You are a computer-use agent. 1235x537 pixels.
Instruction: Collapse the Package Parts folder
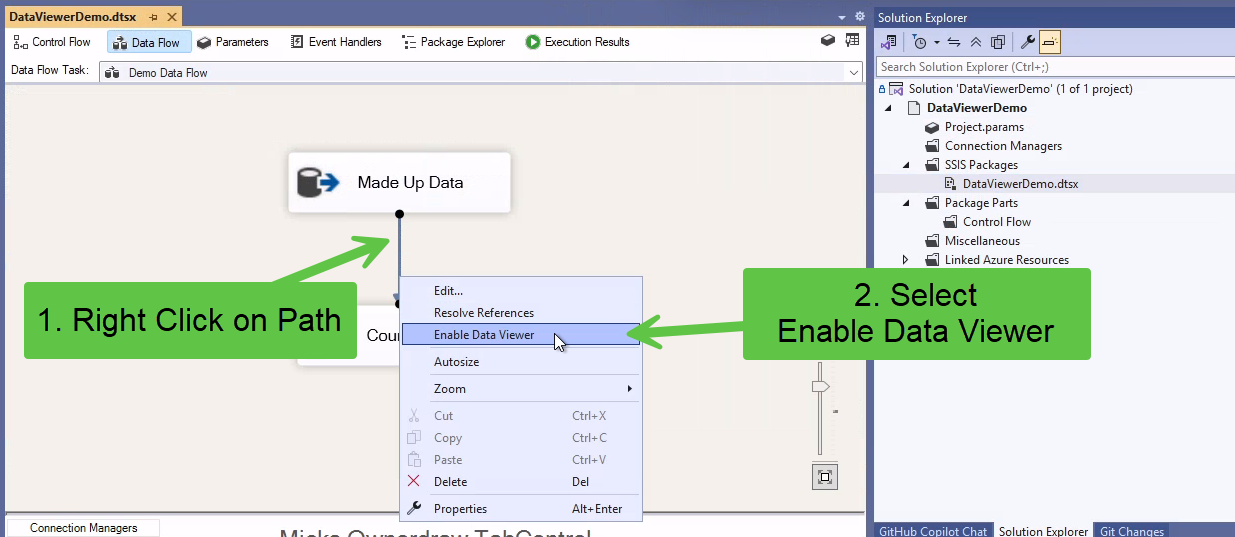(x=906, y=203)
